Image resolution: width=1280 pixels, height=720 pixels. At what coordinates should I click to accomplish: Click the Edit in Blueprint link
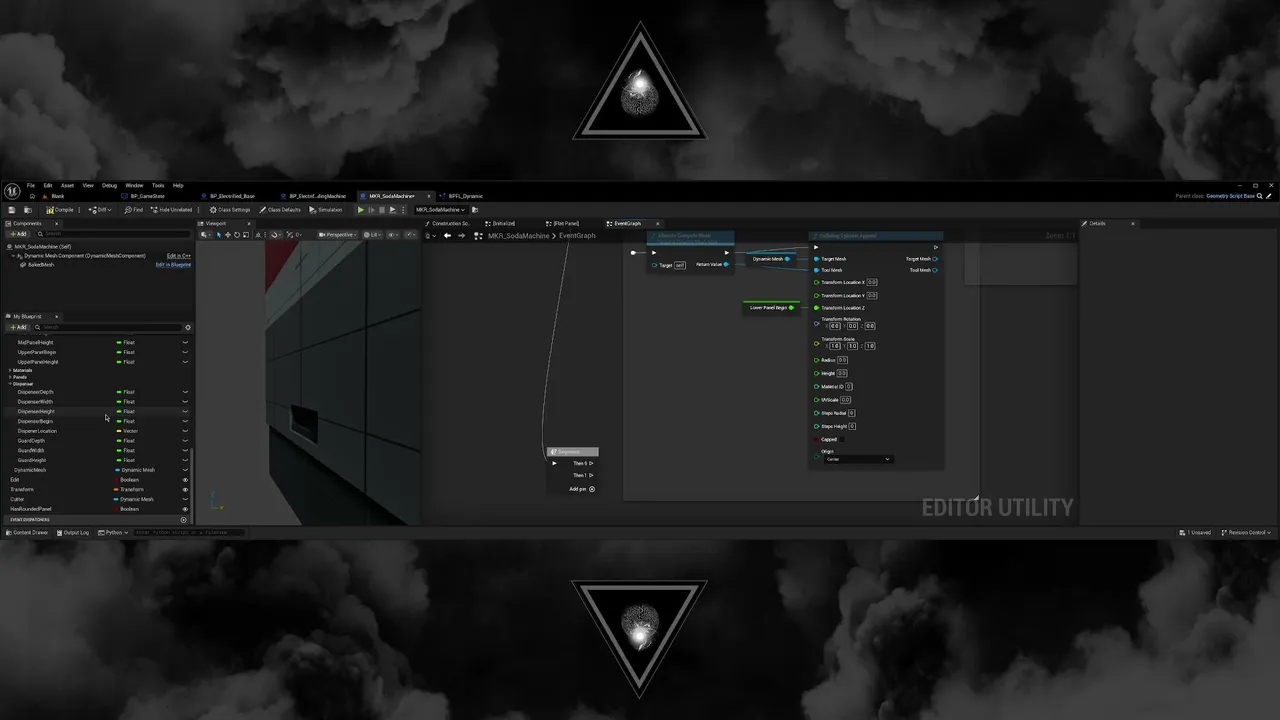173,265
